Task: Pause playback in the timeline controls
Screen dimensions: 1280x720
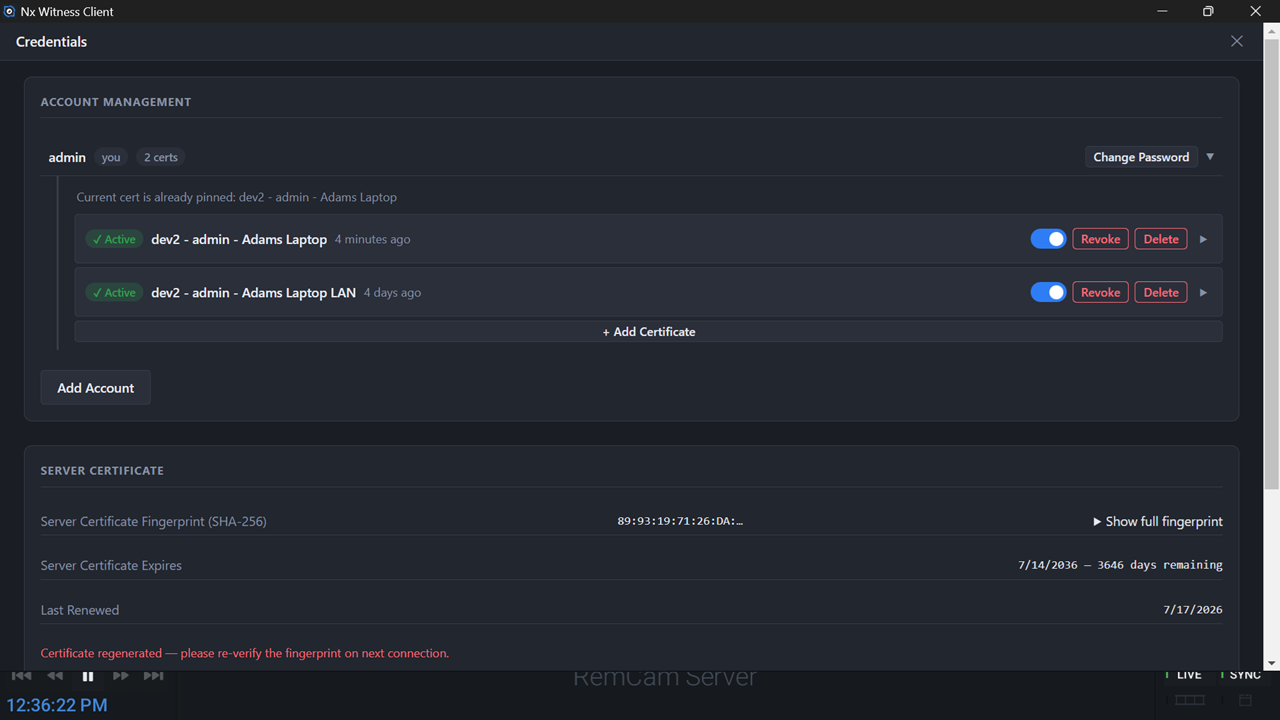Action: click(88, 677)
